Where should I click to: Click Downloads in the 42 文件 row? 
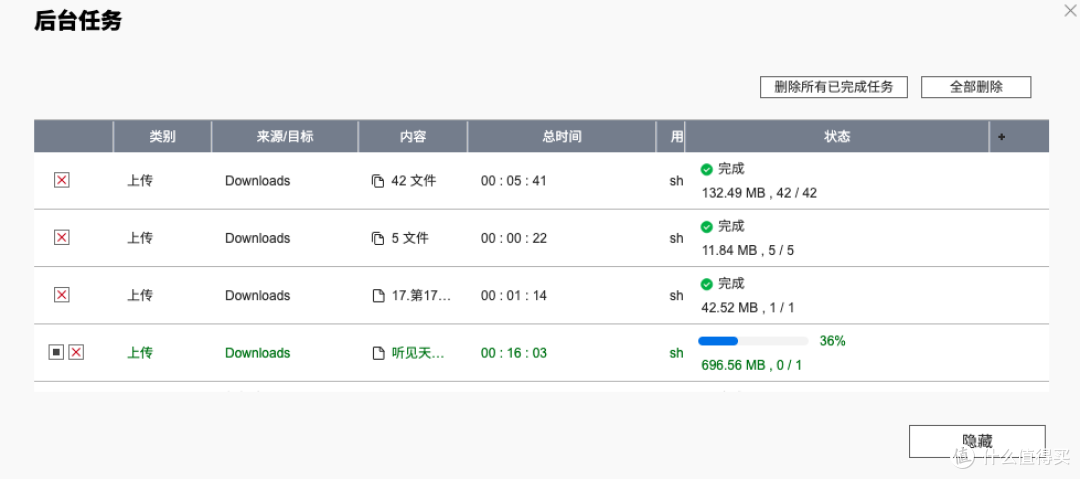258,181
